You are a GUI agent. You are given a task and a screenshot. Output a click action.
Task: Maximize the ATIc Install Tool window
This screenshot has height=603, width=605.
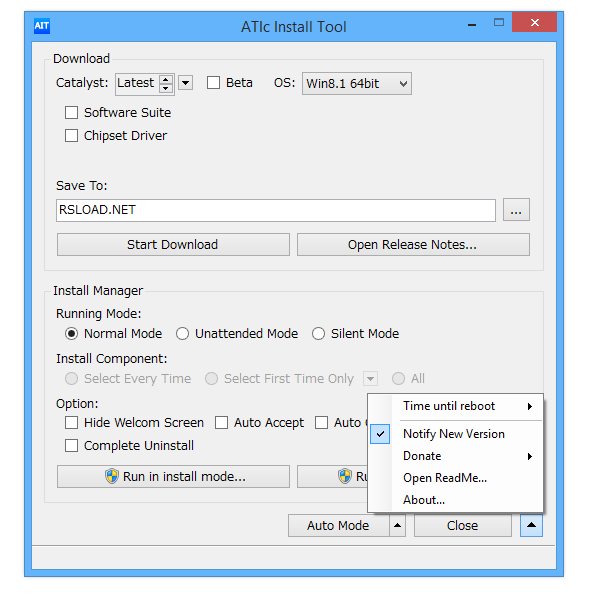(x=499, y=22)
